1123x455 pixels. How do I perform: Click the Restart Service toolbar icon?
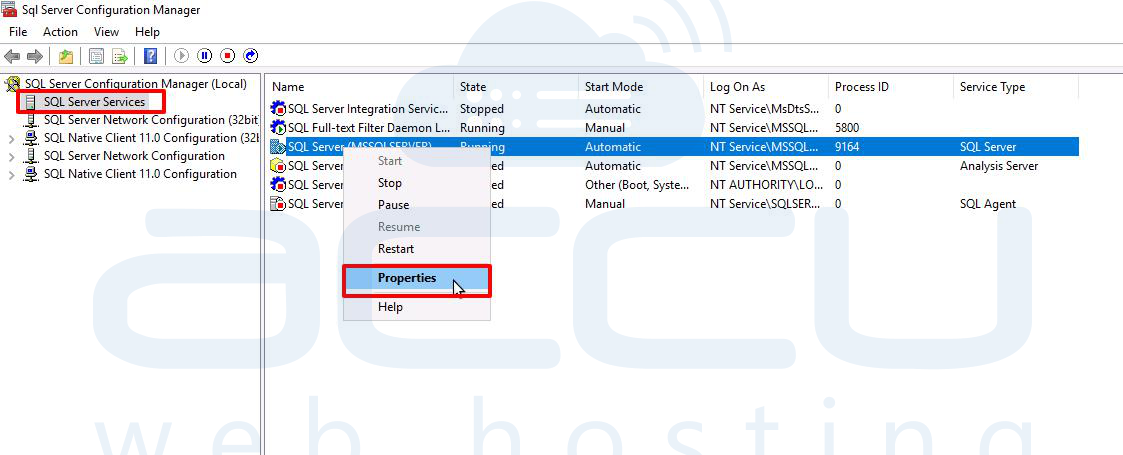click(x=251, y=56)
